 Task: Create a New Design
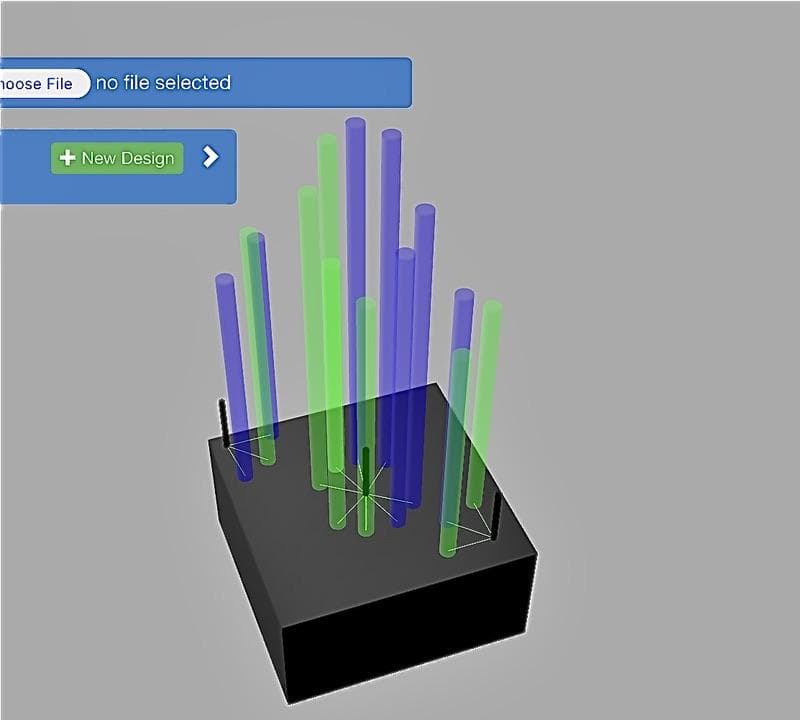tap(117, 158)
